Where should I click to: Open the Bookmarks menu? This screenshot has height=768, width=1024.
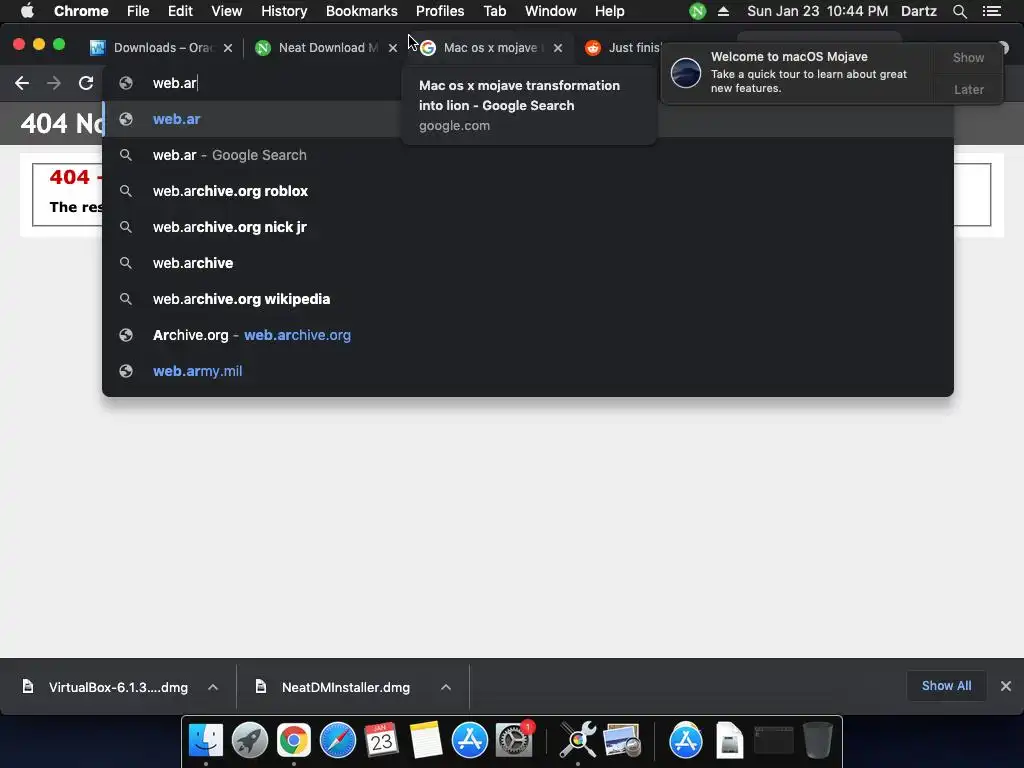click(362, 11)
